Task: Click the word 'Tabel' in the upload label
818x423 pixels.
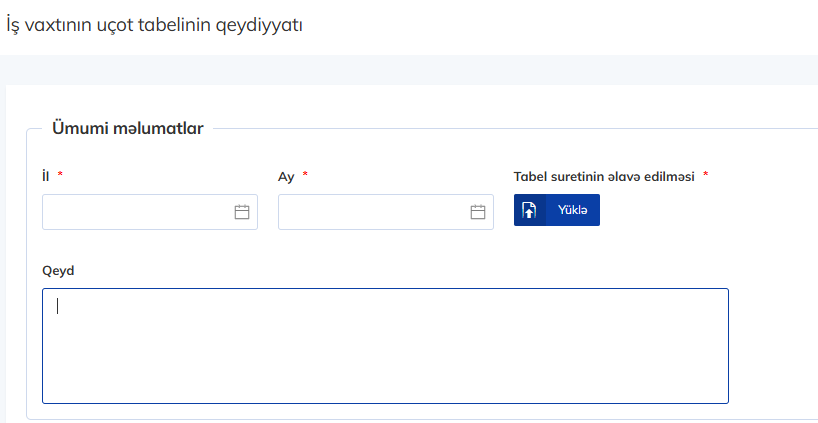Action: coord(531,176)
